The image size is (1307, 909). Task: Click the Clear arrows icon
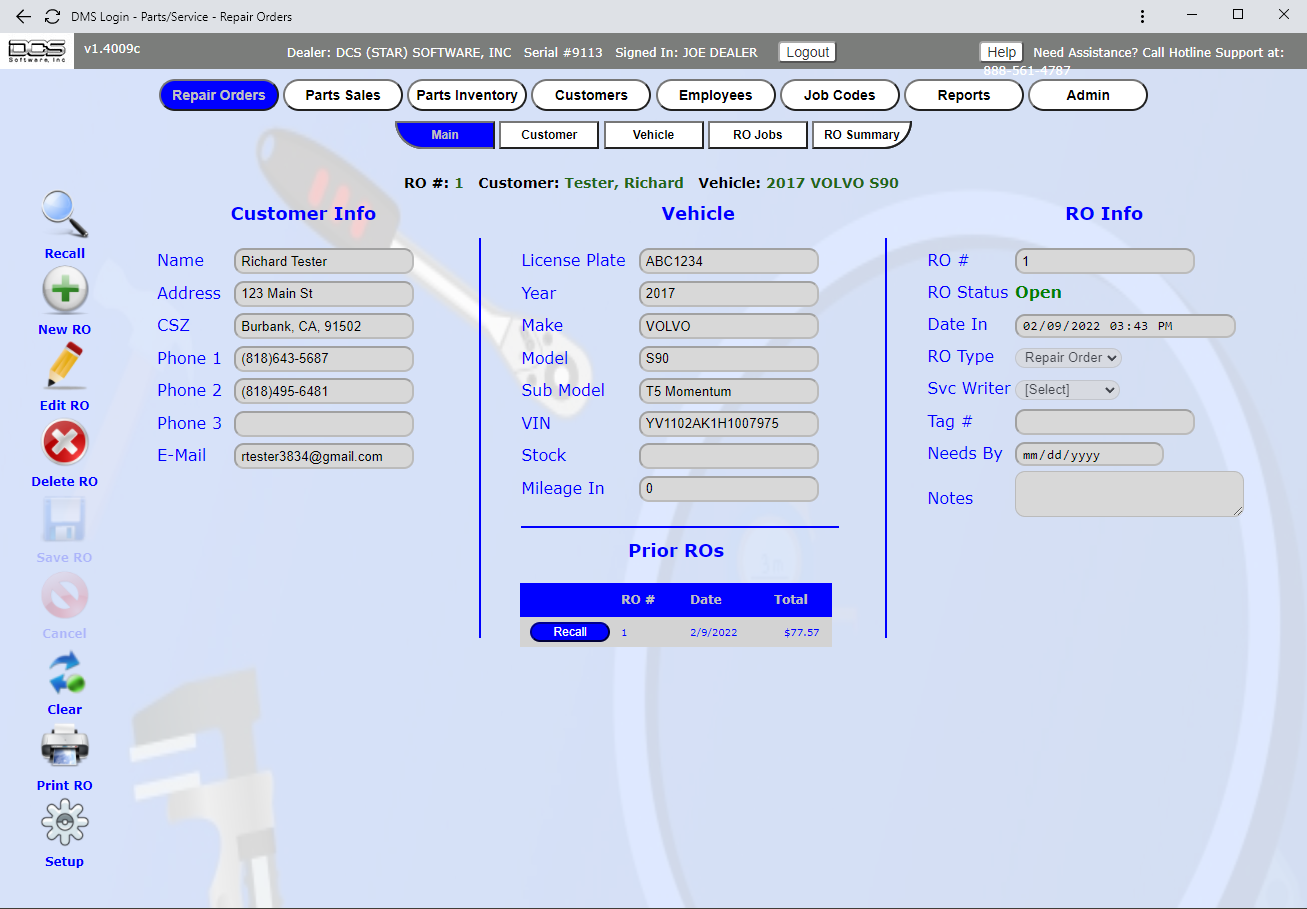[65, 672]
